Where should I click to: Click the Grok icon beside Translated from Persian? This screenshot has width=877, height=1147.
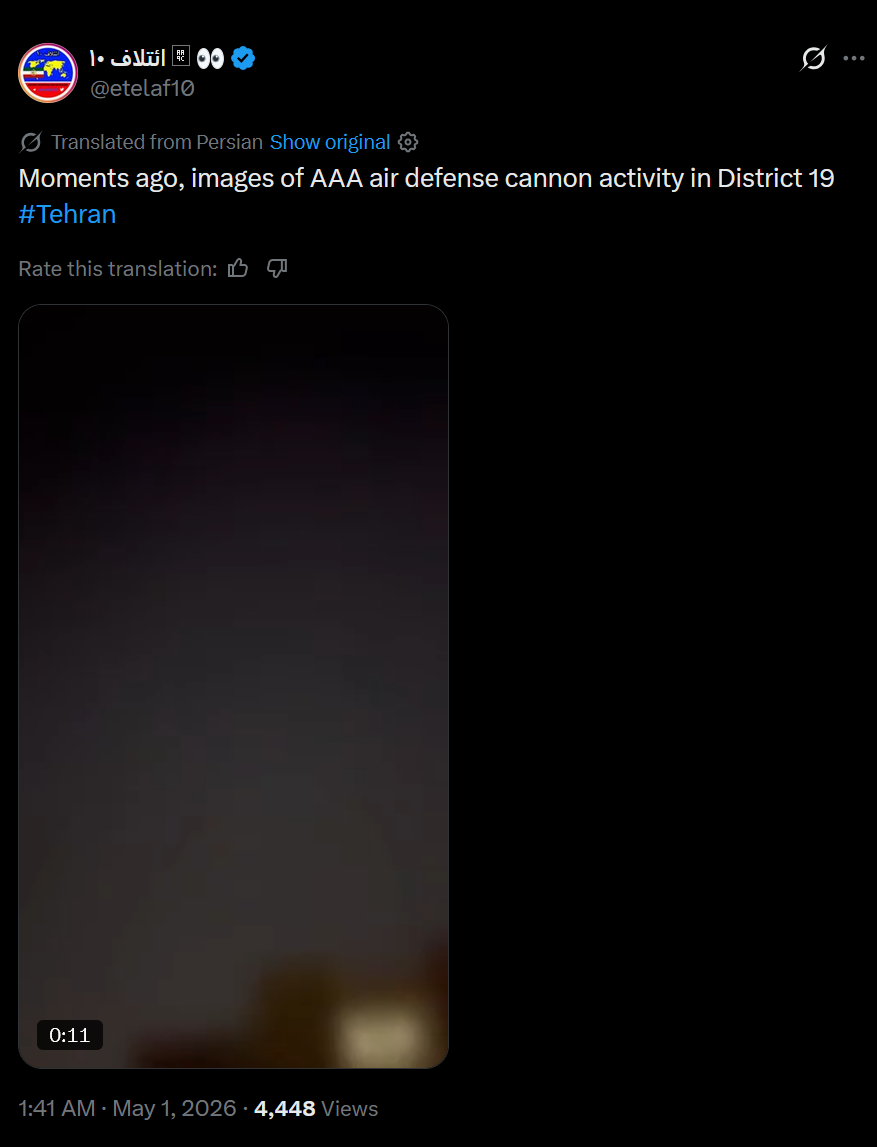pyautogui.click(x=31, y=142)
